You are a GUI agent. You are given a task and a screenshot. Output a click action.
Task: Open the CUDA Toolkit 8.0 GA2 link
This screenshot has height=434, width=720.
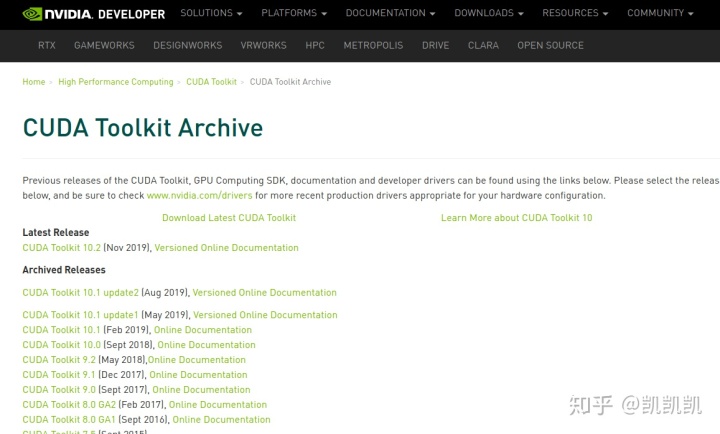click(69, 405)
